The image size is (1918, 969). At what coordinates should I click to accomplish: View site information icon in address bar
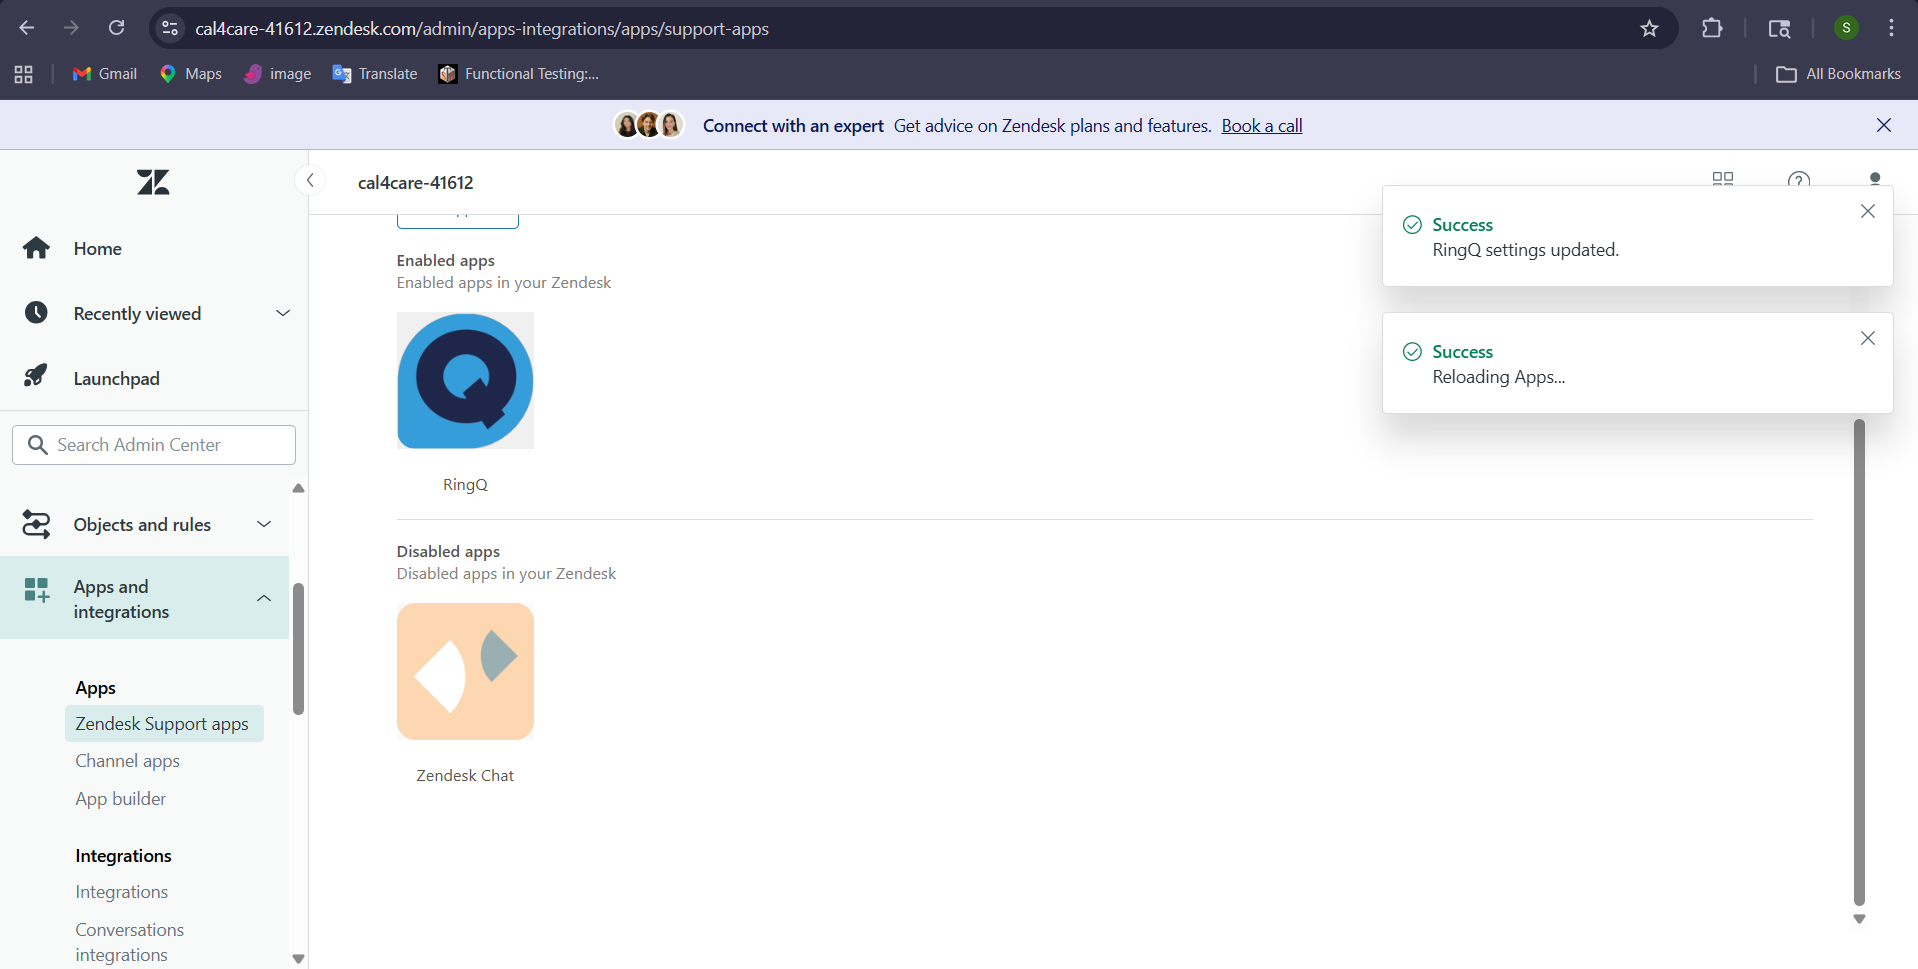click(x=171, y=28)
